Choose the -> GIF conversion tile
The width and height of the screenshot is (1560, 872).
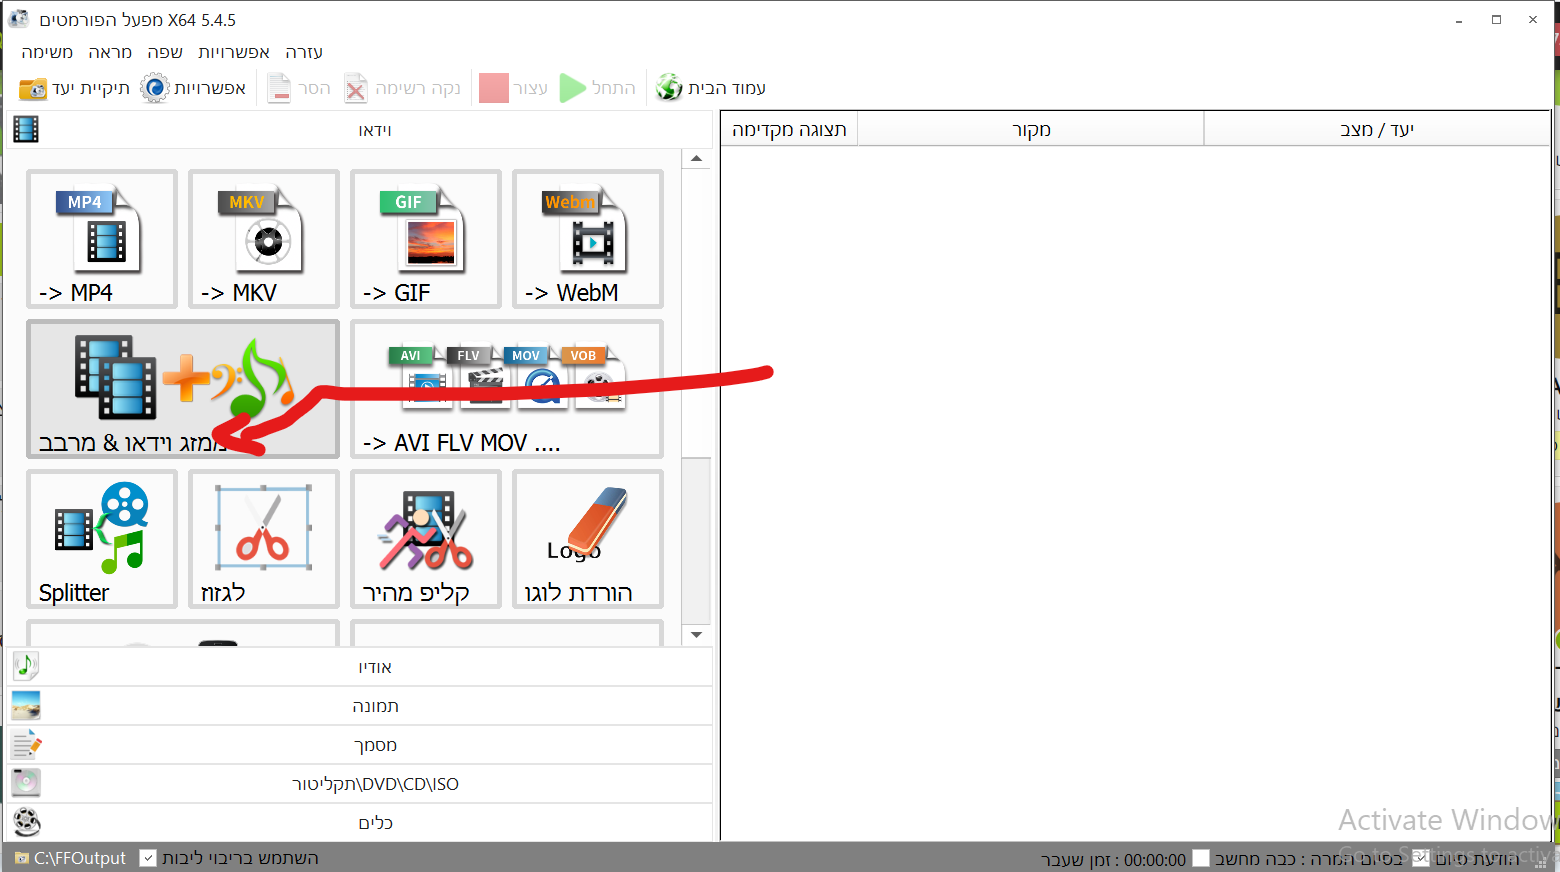tap(426, 239)
